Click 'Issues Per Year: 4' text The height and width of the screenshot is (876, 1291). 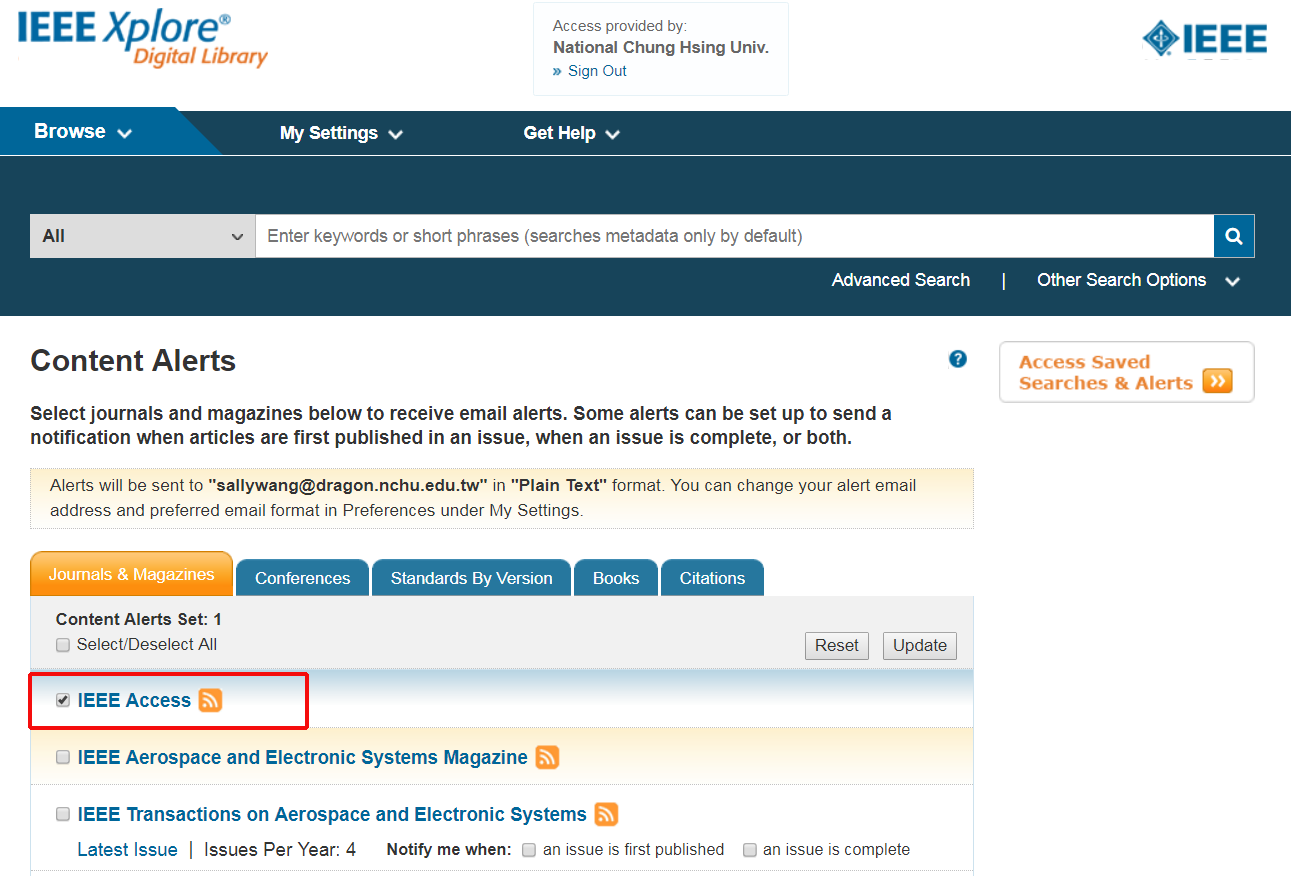pos(280,850)
